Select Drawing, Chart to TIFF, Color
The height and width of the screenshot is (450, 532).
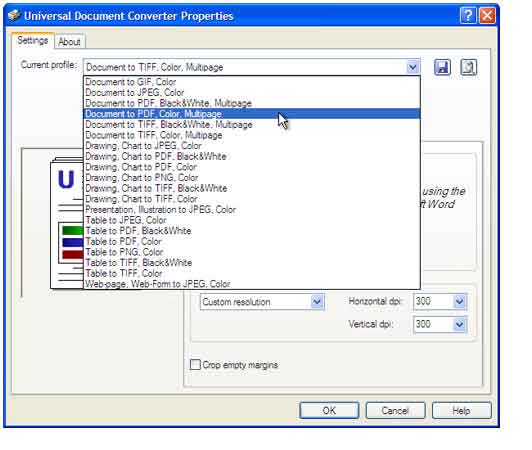[x=252, y=199]
